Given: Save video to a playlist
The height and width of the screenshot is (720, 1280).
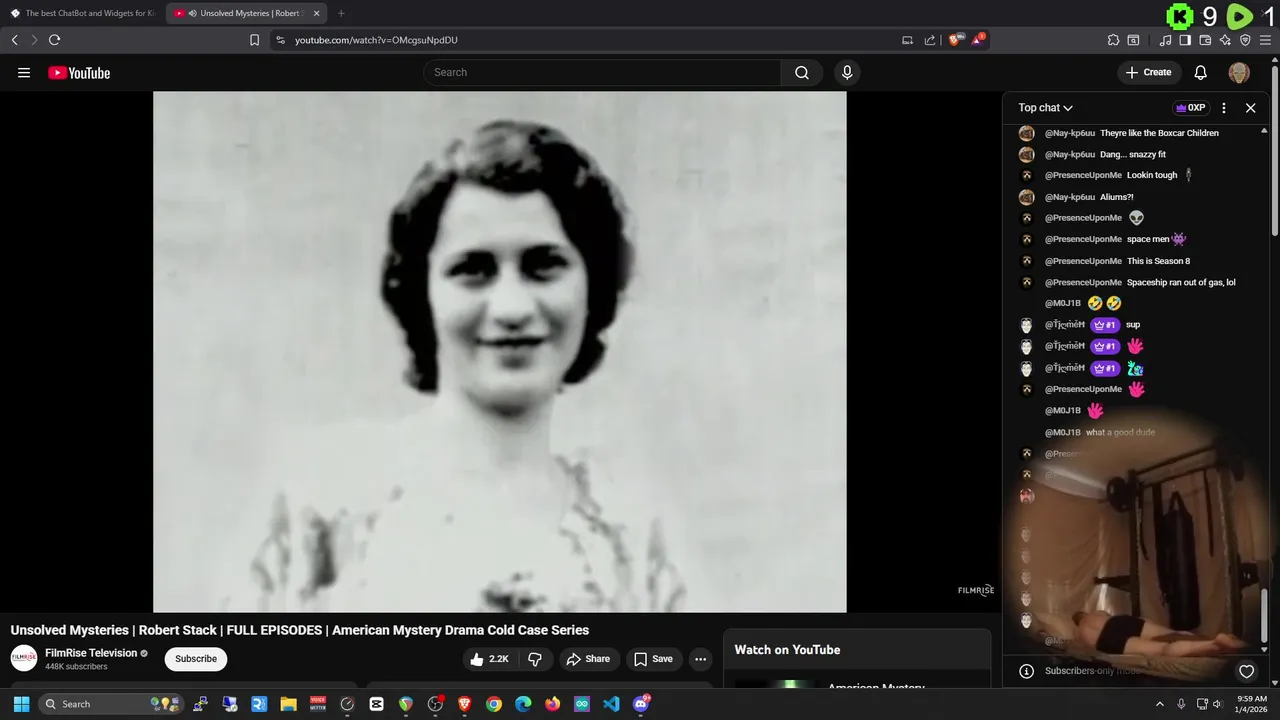Looking at the screenshot, I should pyautogui.click(x=653, y=659).
